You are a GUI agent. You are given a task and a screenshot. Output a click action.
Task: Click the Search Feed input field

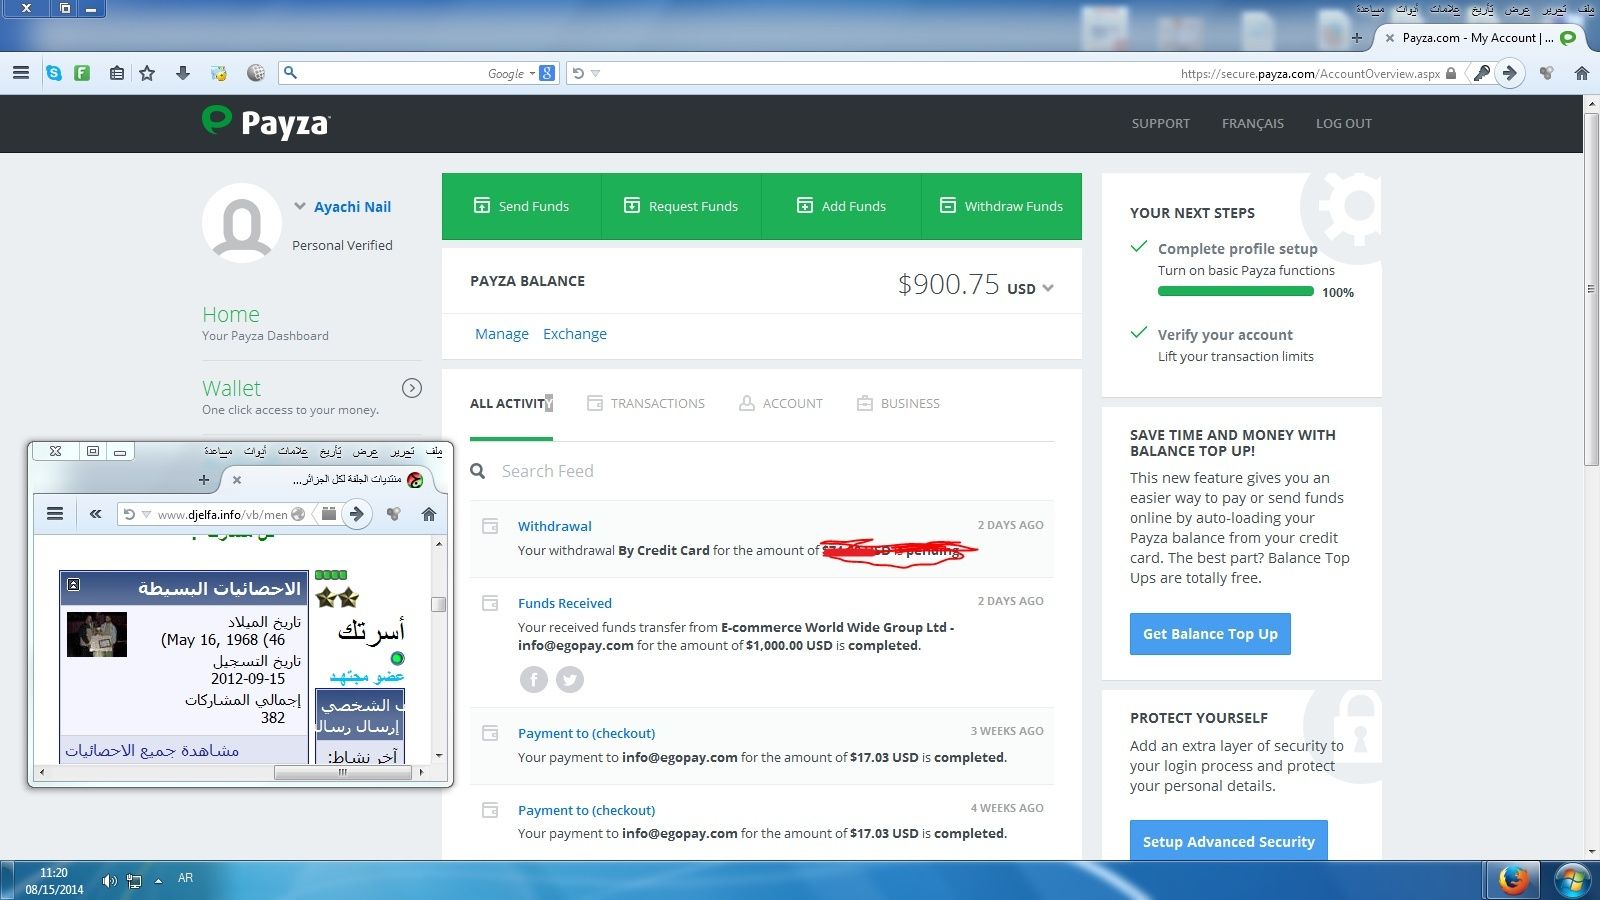coord(761,471)
